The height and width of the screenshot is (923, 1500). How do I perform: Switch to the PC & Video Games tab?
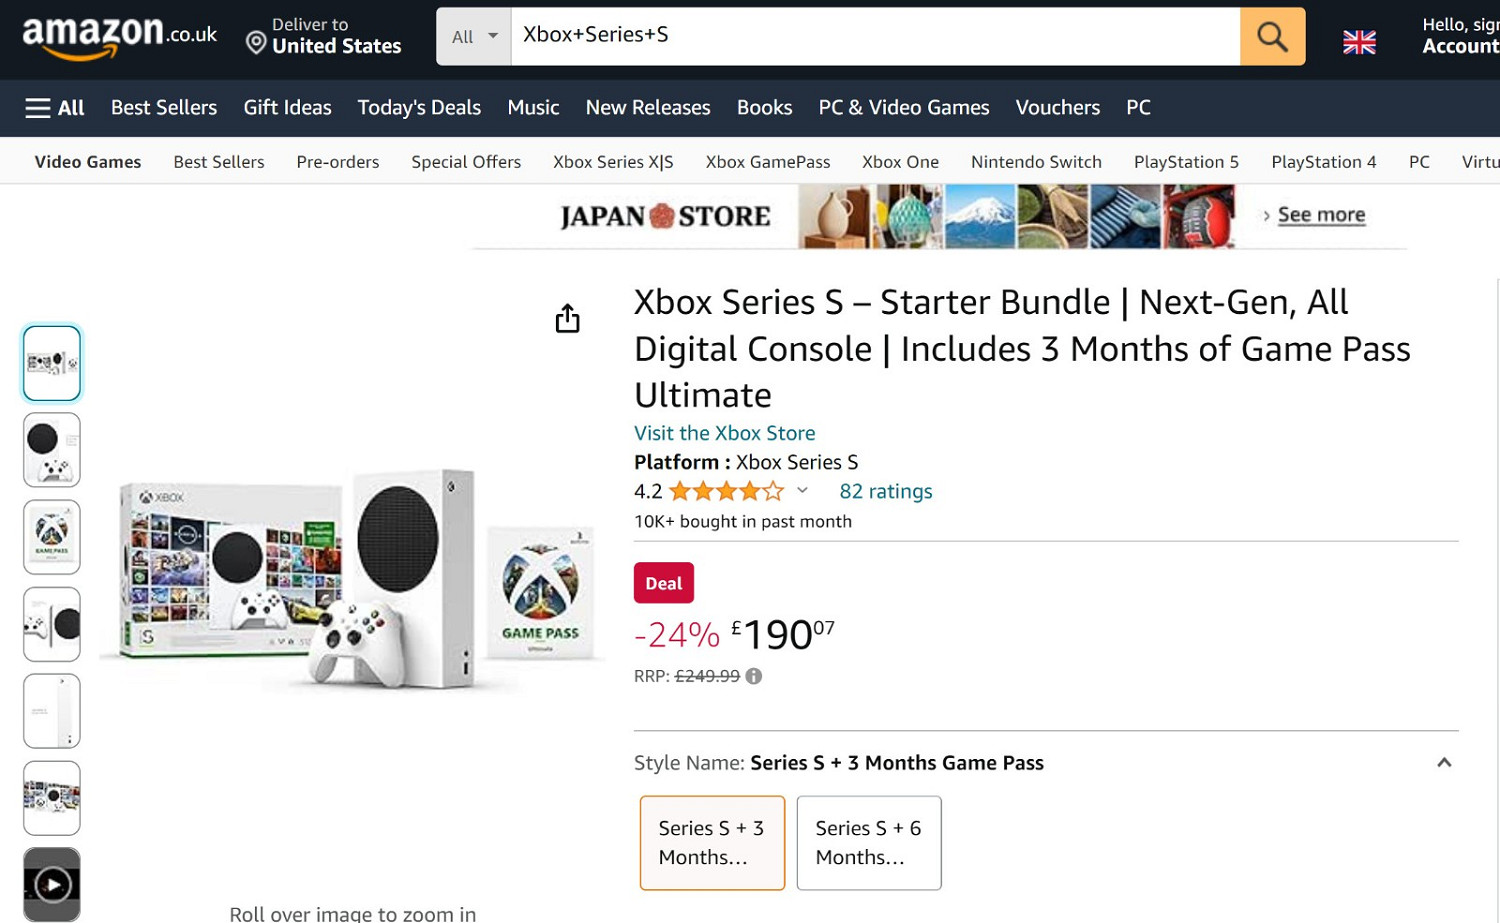[x=903, y=107]
